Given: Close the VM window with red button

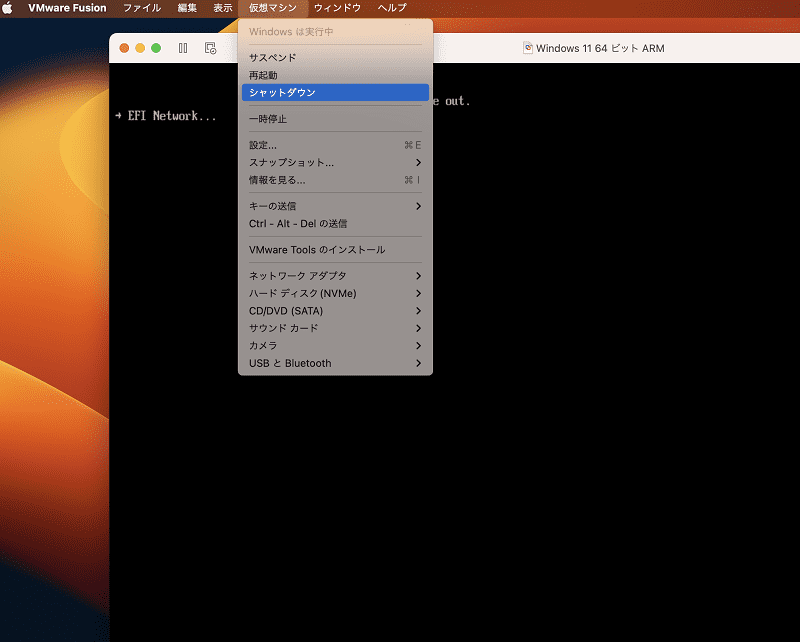Looking at the screenshot, I should (124, 48).
